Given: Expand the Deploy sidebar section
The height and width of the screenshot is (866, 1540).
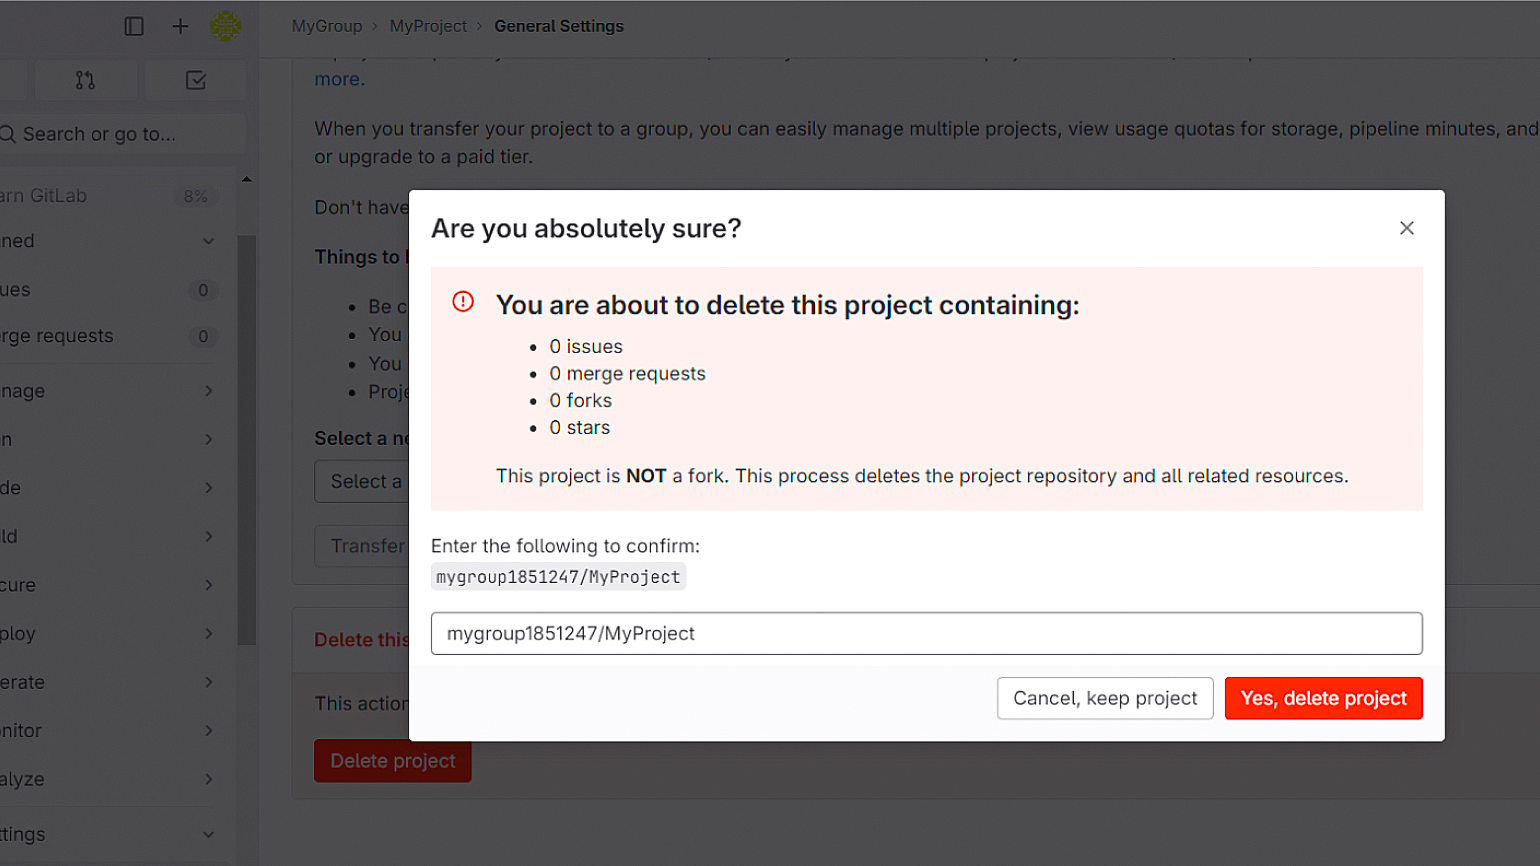Looking at the screenshot, I should tap(110, 634).
